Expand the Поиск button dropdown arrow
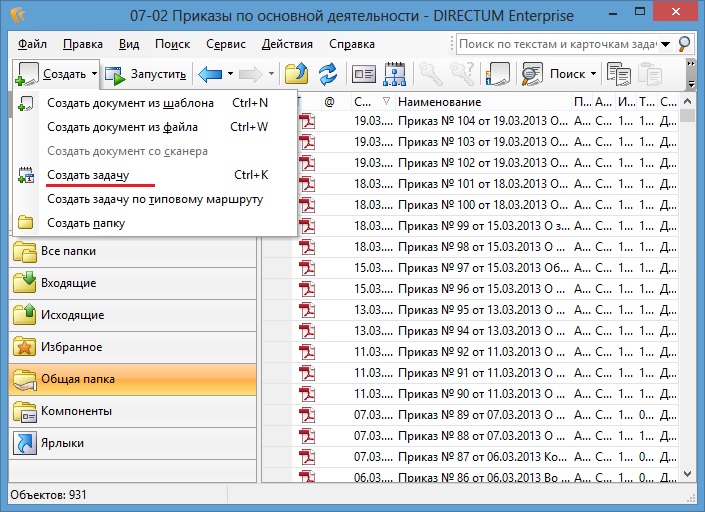The image size is (705, 512). [593, 74]
